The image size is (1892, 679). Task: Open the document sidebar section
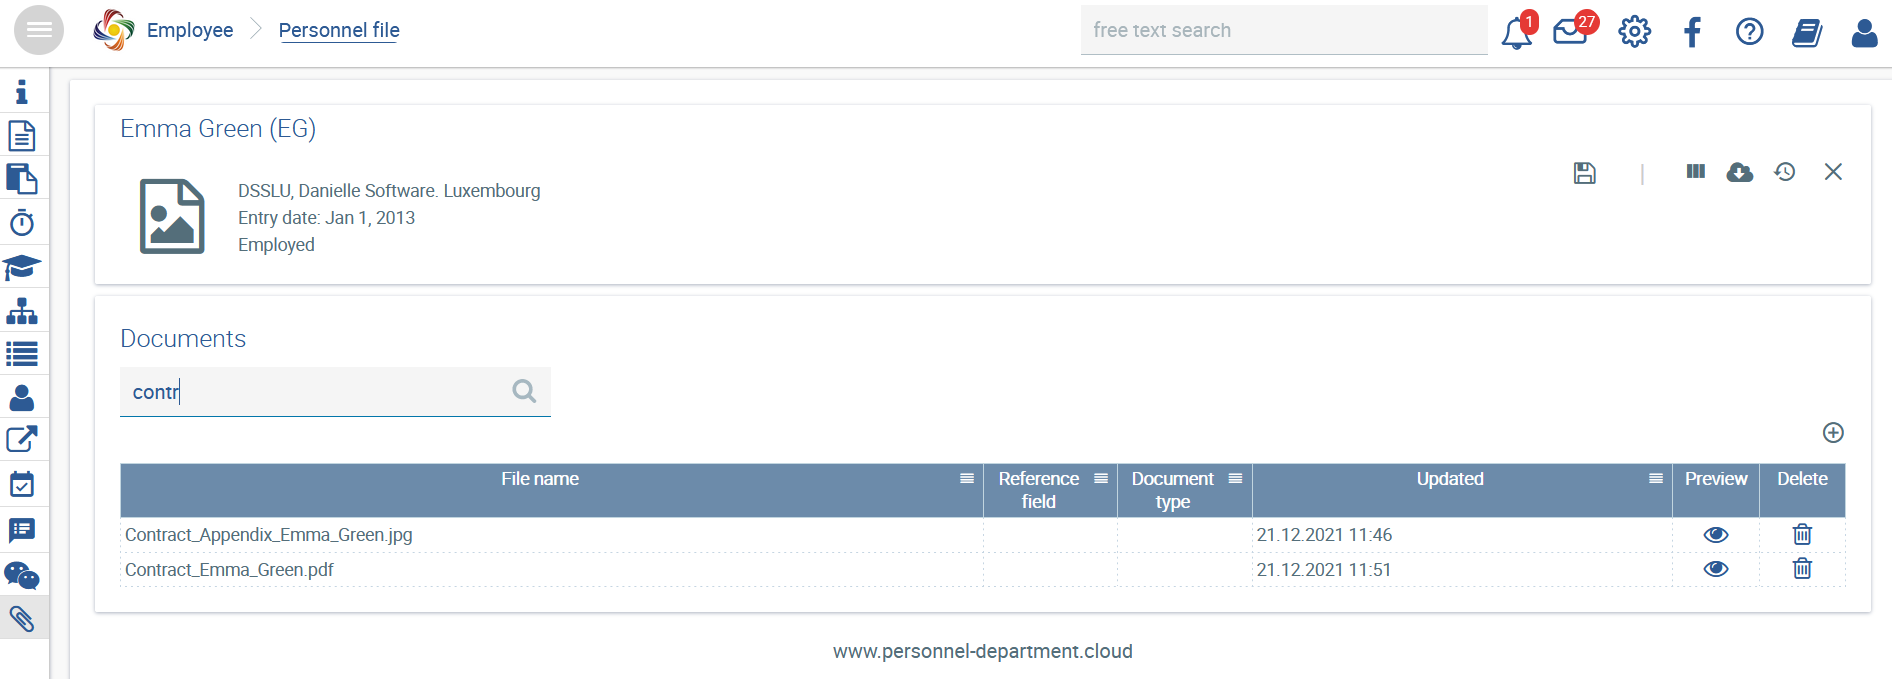(x=21, y=135)
